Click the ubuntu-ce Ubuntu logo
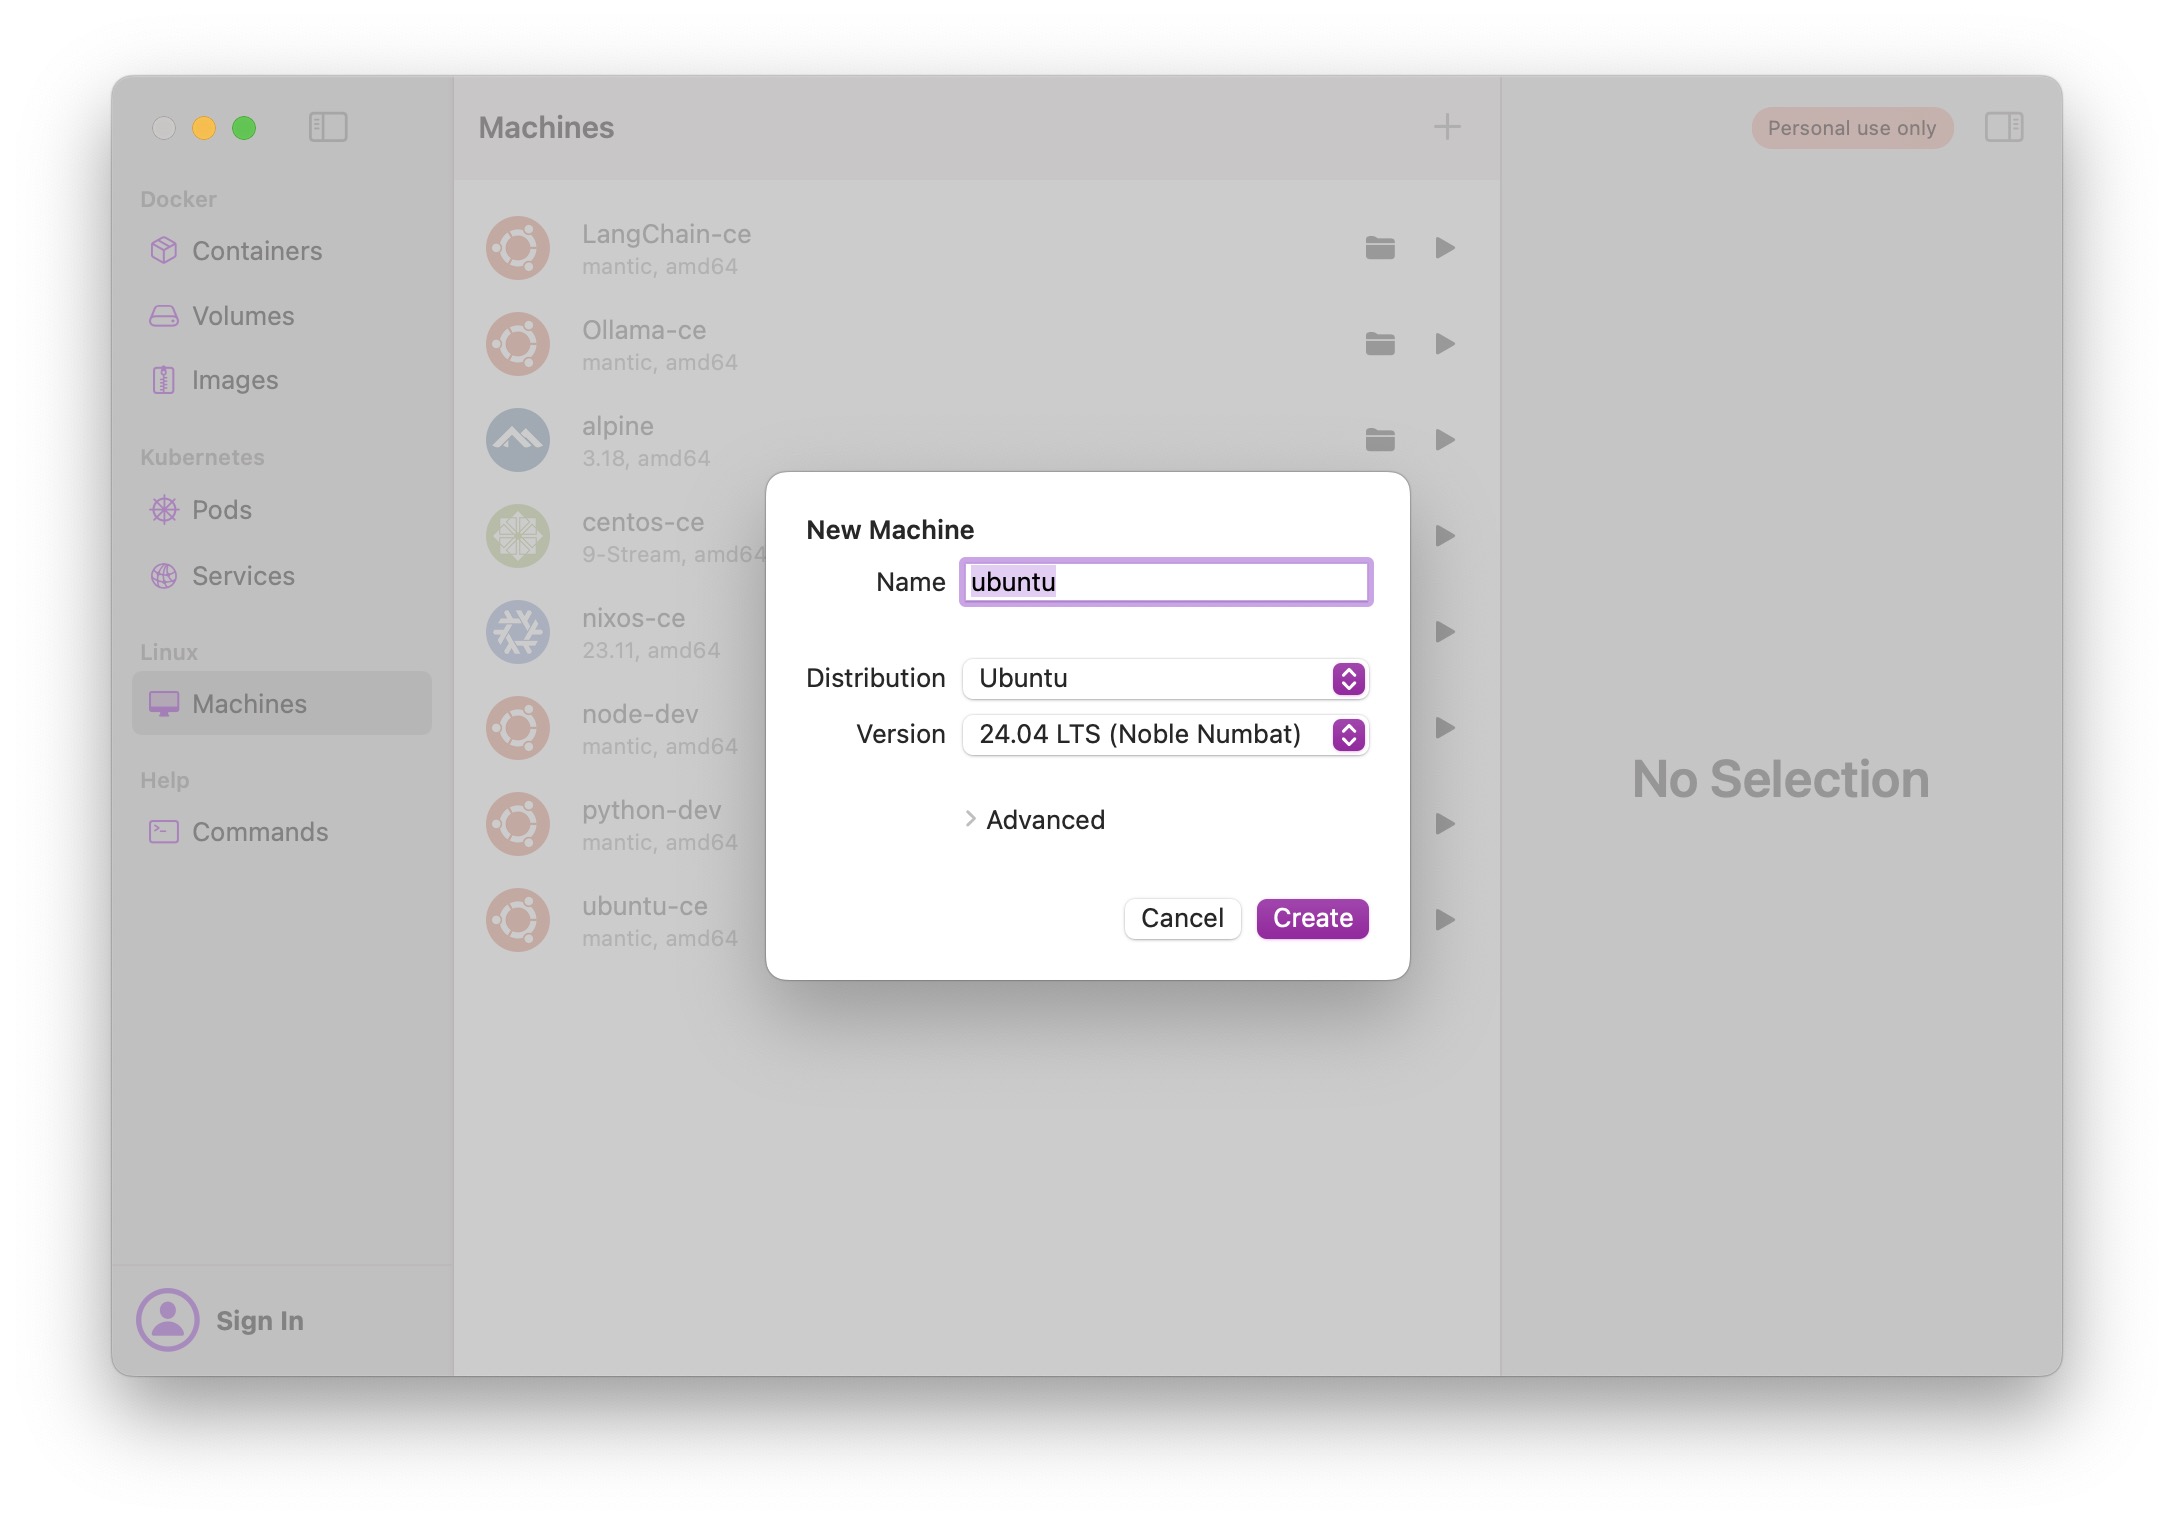This screenshot has height=1524, width=2174. (x=518, y=920)
